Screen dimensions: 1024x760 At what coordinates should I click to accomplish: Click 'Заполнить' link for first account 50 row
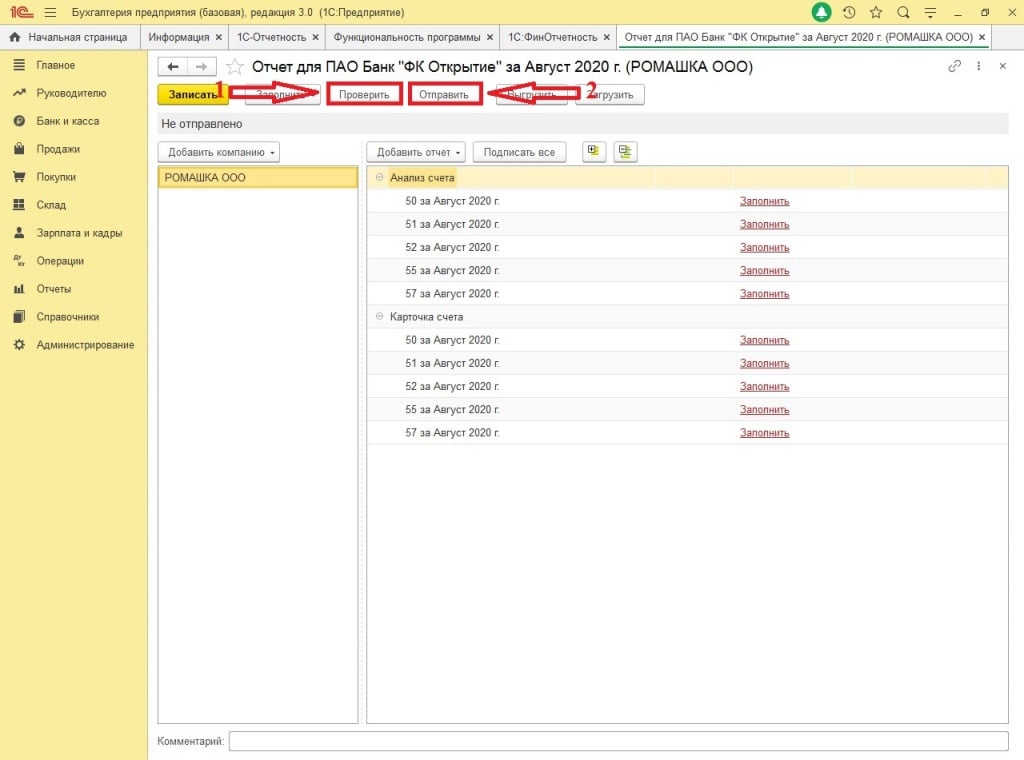click(x=764, y=201)
